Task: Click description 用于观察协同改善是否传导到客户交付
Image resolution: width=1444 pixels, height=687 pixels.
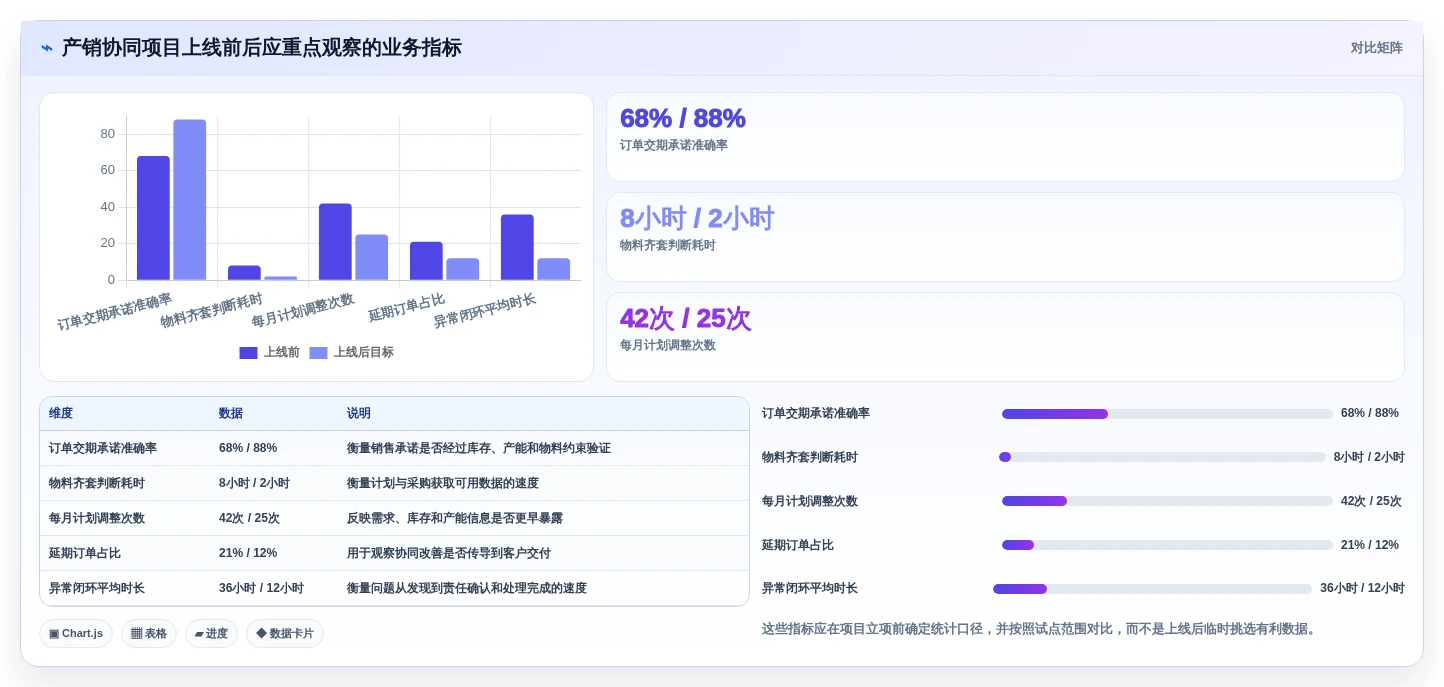Action: (449, 553)
